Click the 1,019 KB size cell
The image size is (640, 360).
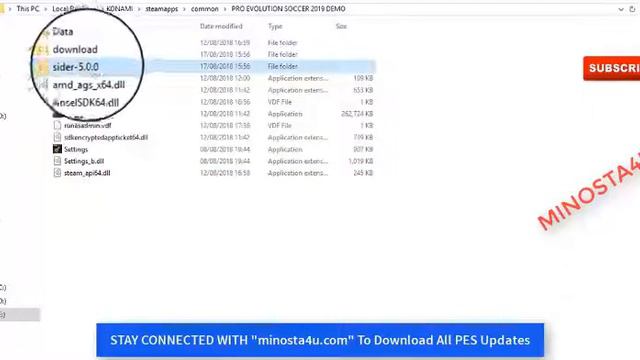tap(360, 161)
